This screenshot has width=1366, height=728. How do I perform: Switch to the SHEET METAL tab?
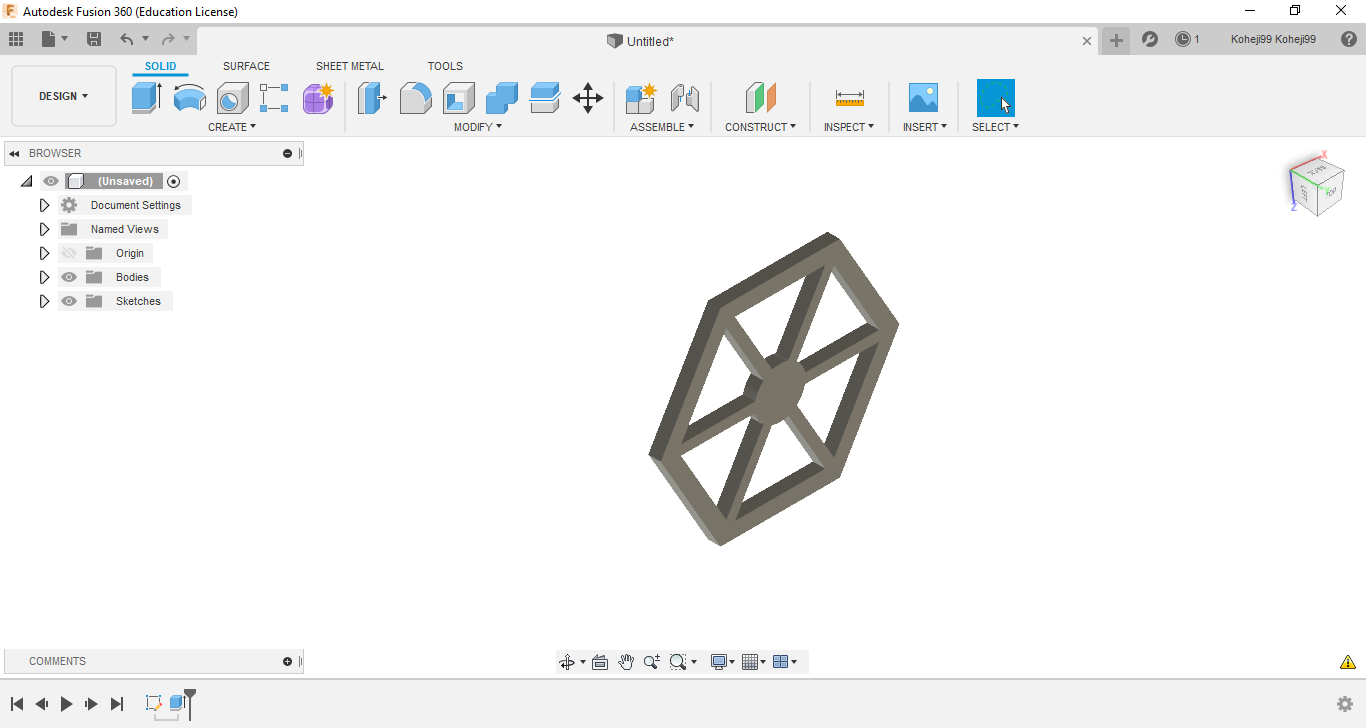pyautogui.click(x=350, y=67)
